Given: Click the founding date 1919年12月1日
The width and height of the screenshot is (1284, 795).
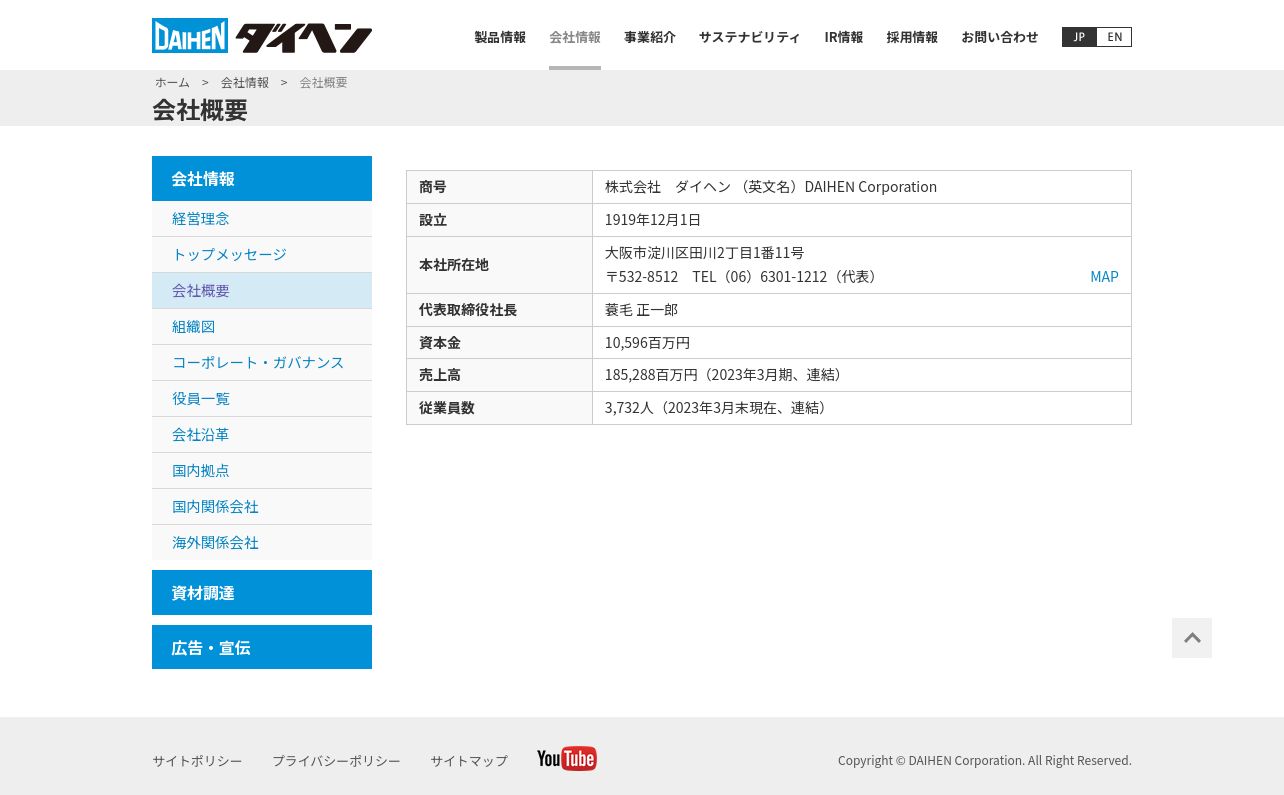Looking at the screenshot, I should [653, 220].
